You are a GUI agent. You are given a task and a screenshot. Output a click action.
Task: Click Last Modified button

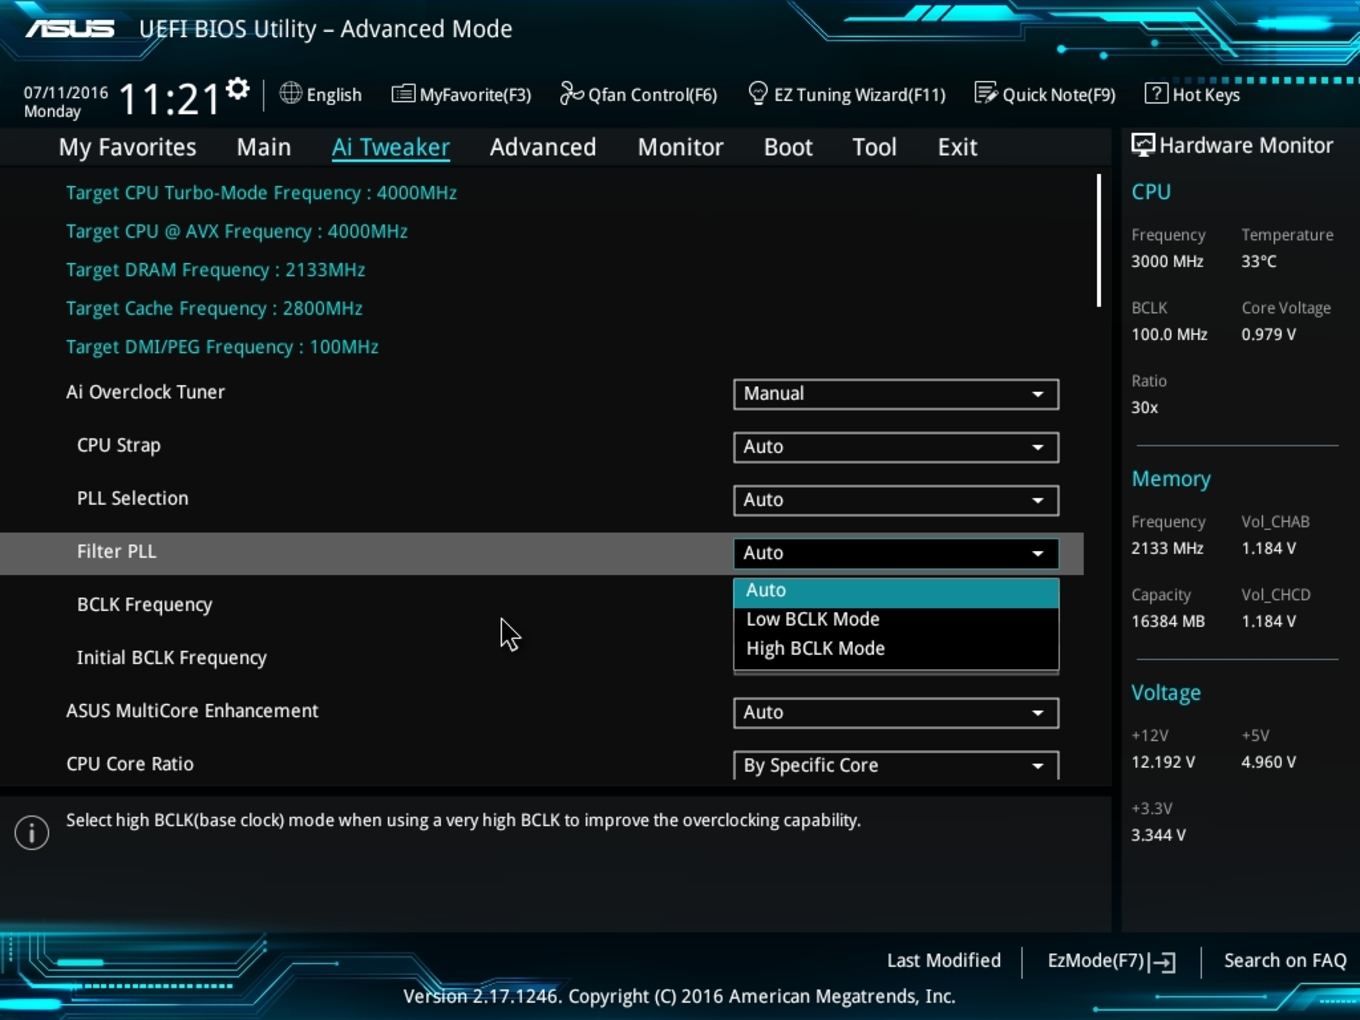coord(944,961)
